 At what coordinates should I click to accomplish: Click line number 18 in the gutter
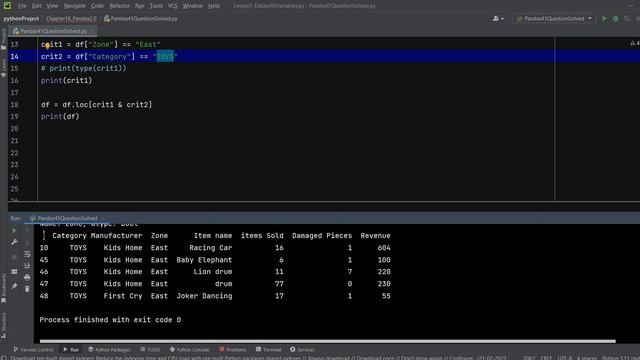pyautogui.click(x=14, y=104)
